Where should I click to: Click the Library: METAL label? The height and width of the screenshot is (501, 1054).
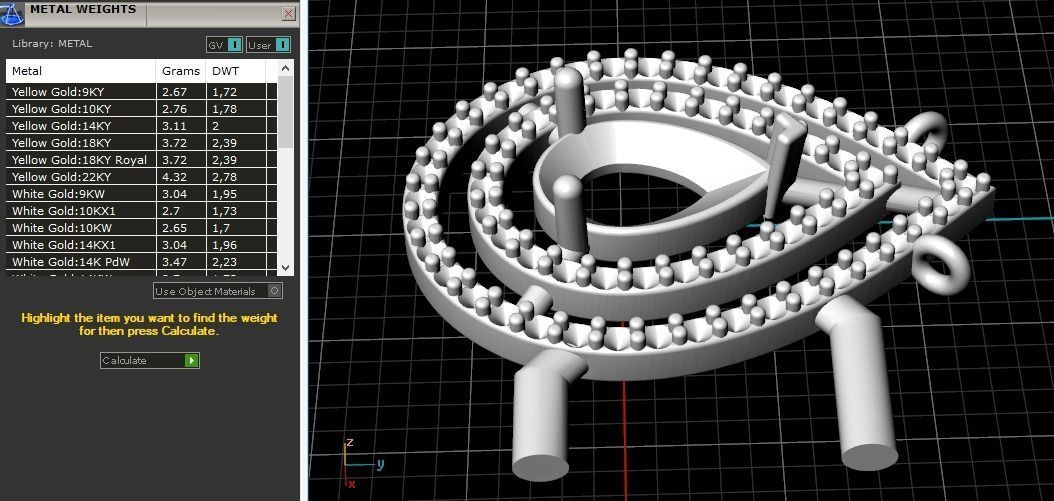52,44
